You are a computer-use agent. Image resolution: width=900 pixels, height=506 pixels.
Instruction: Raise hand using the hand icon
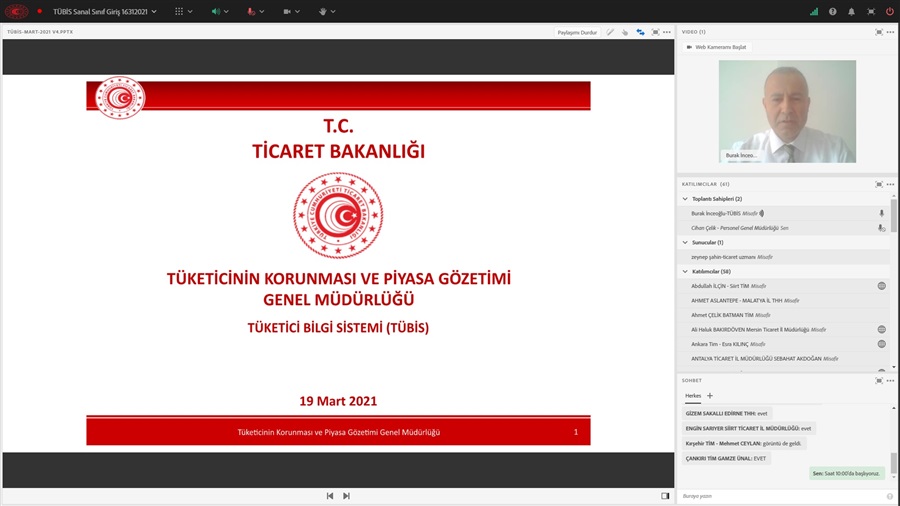tap(323, 11)
